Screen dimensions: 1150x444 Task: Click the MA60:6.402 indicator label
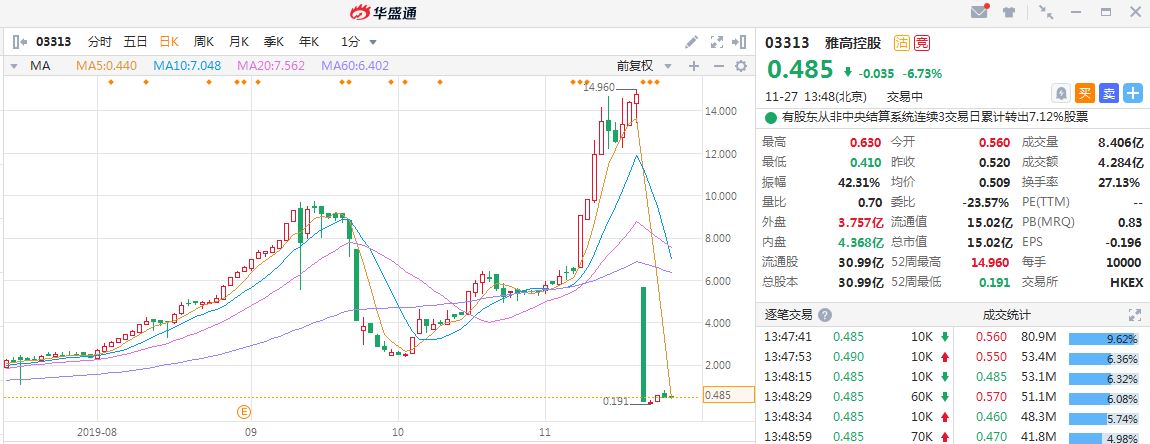[x=355, y=66]
